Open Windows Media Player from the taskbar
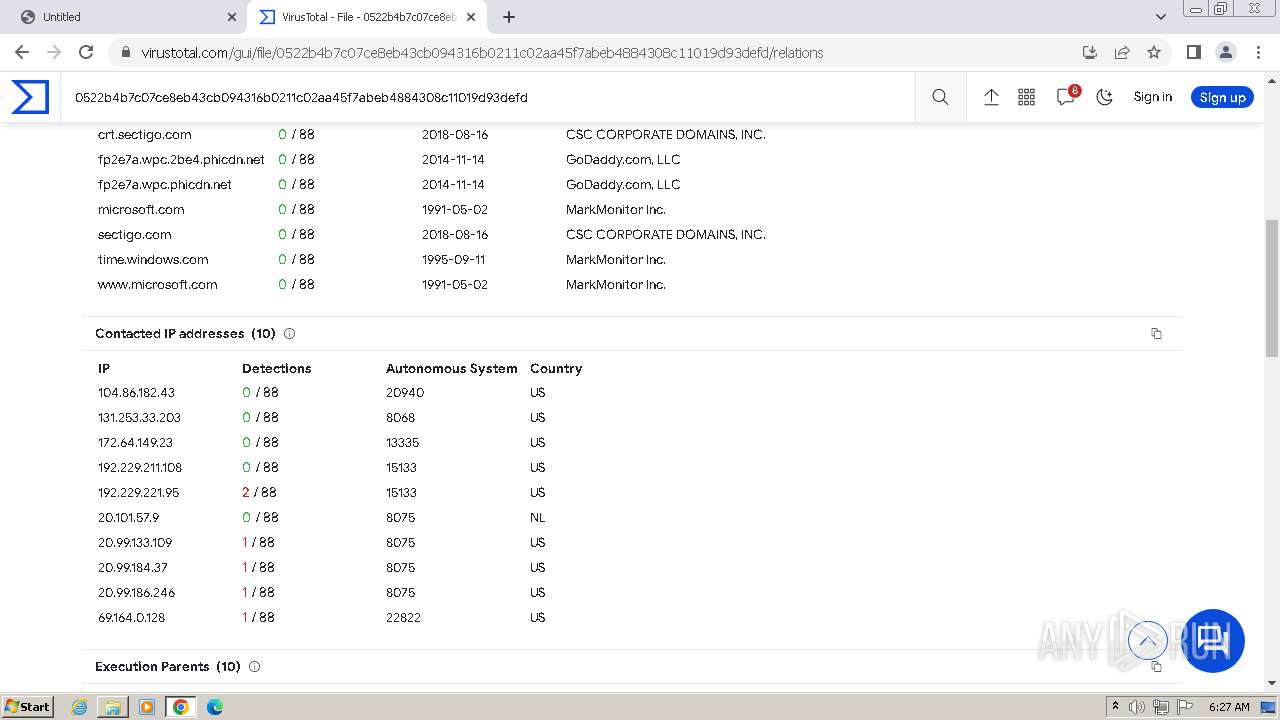 point(147,707)
